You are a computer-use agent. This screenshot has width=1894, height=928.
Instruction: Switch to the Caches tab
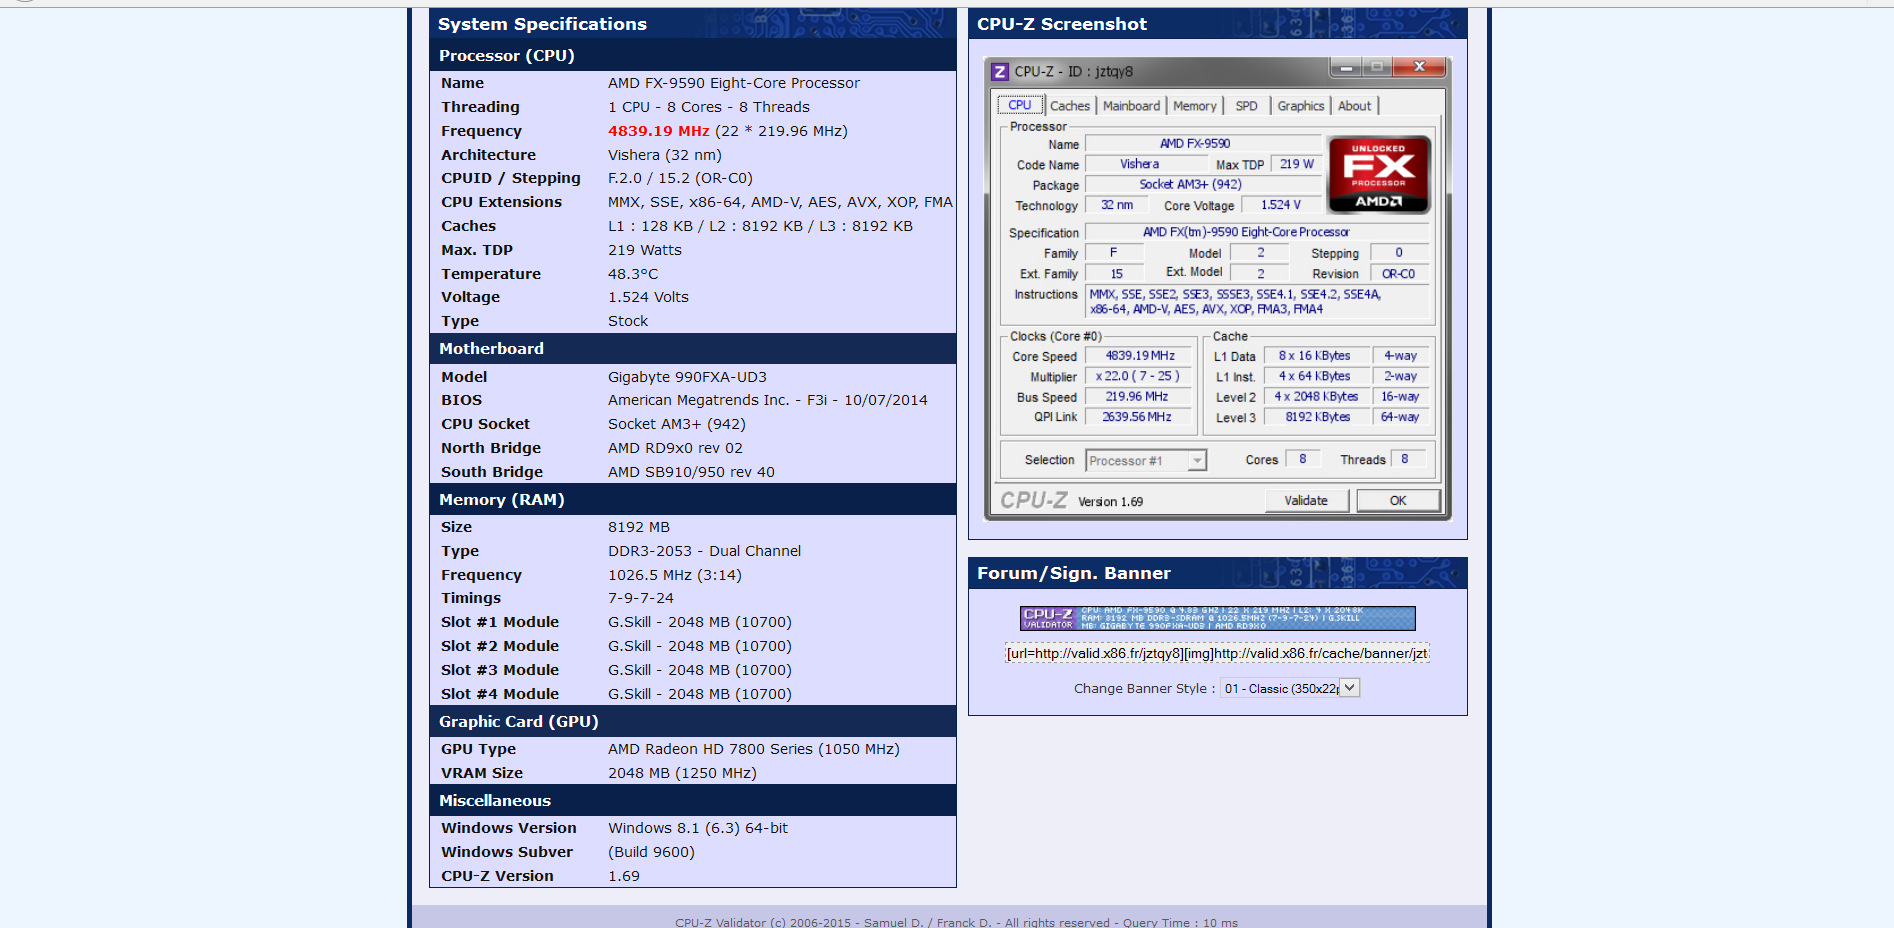click(1070, 106)
